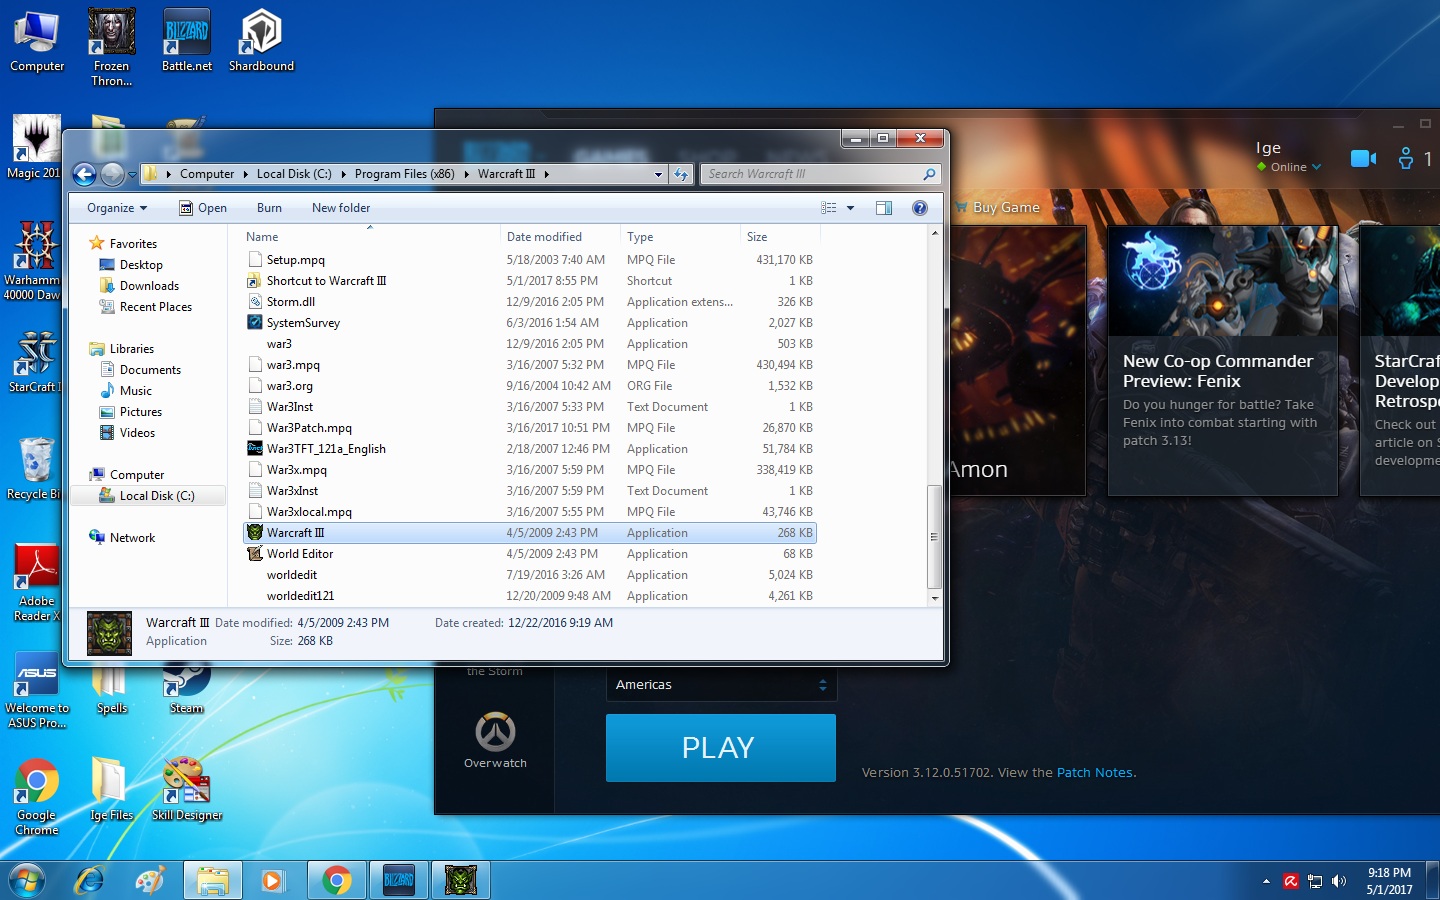Open Ige Files desktop folder
The width and height of the screenshot is (1440, 900).
point(111,790)
